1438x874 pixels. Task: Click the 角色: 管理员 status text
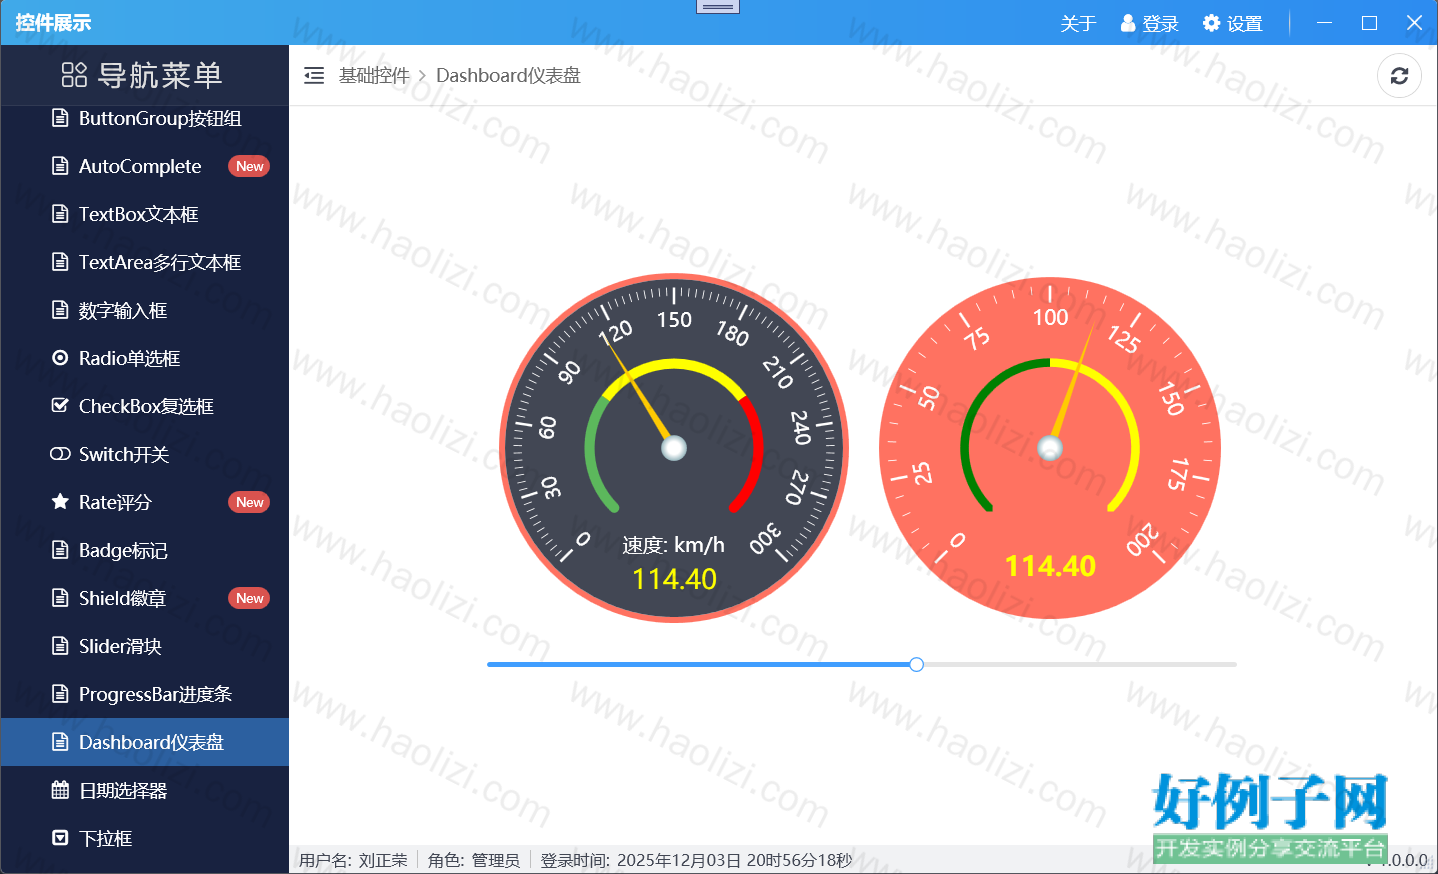pos(474,860)
